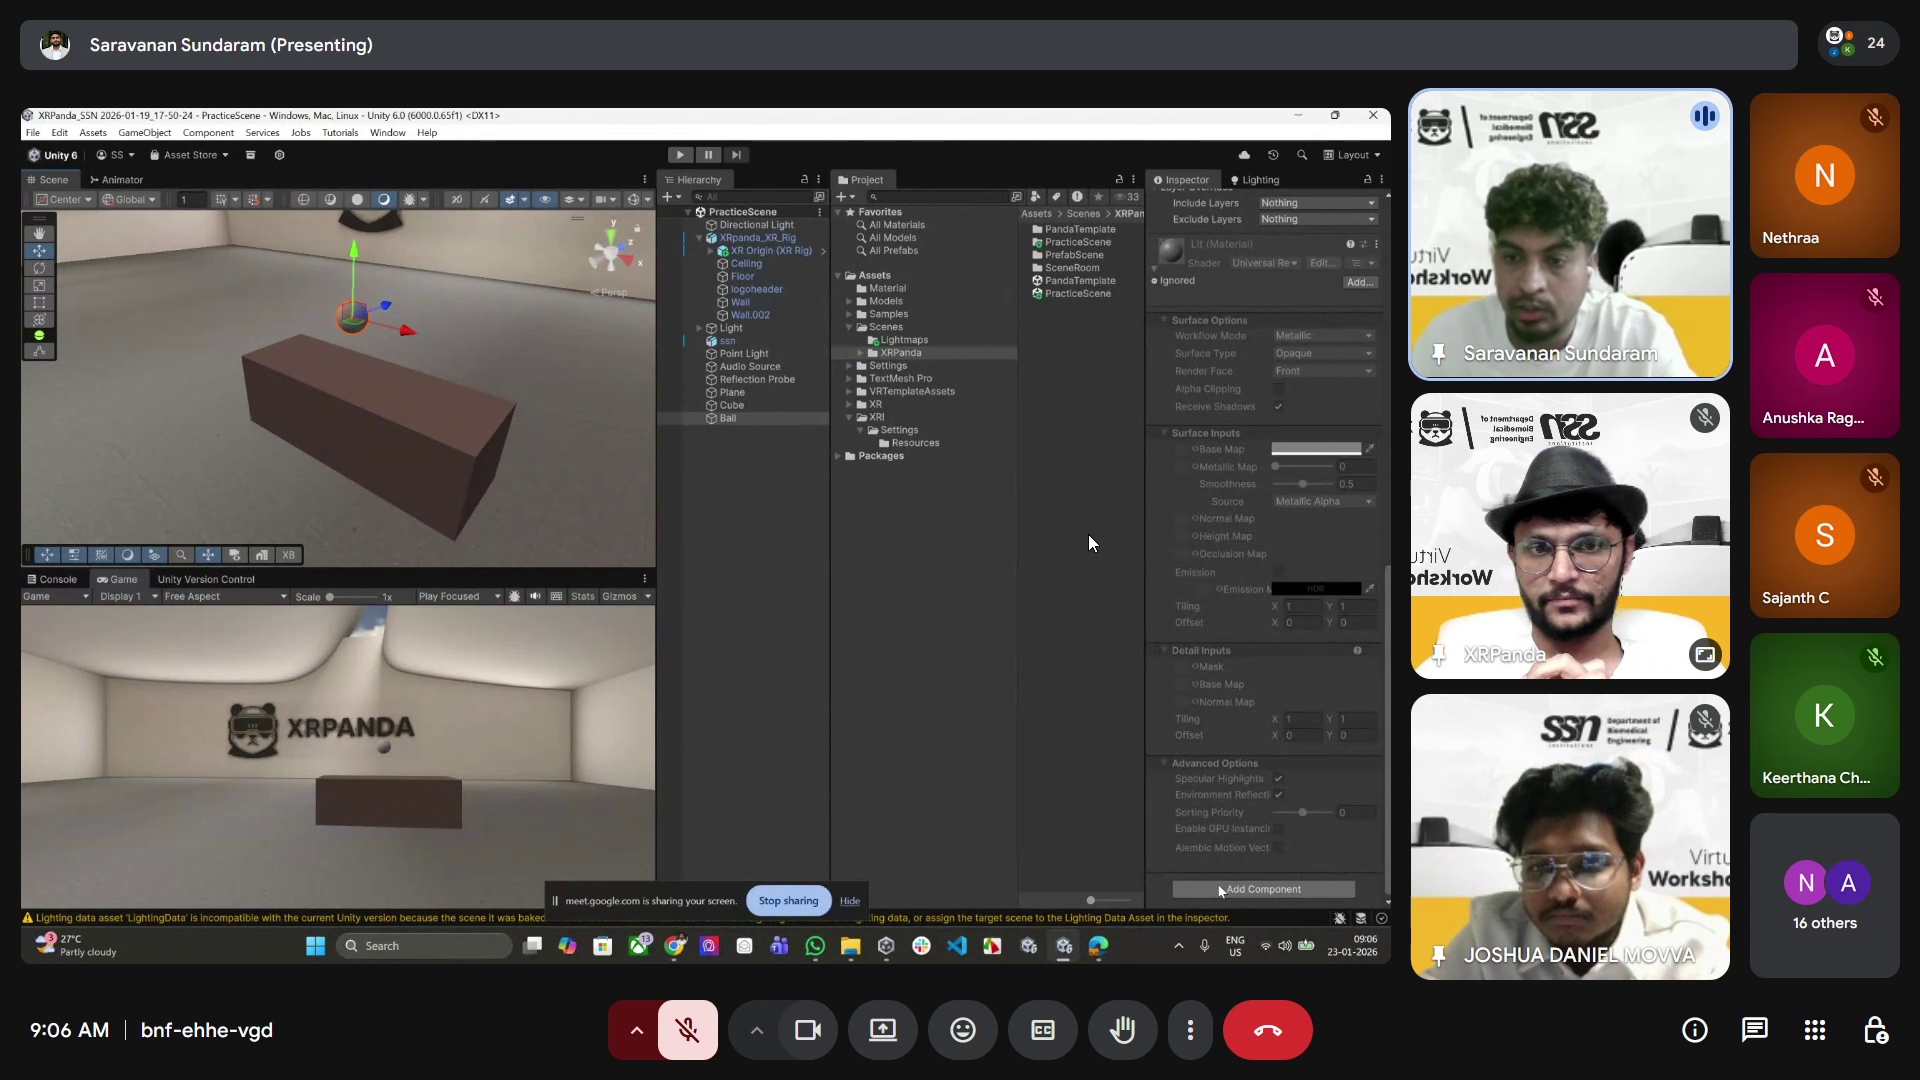Raise hand in Google Meet

pyautogui.click(x=1122, y=1030)
